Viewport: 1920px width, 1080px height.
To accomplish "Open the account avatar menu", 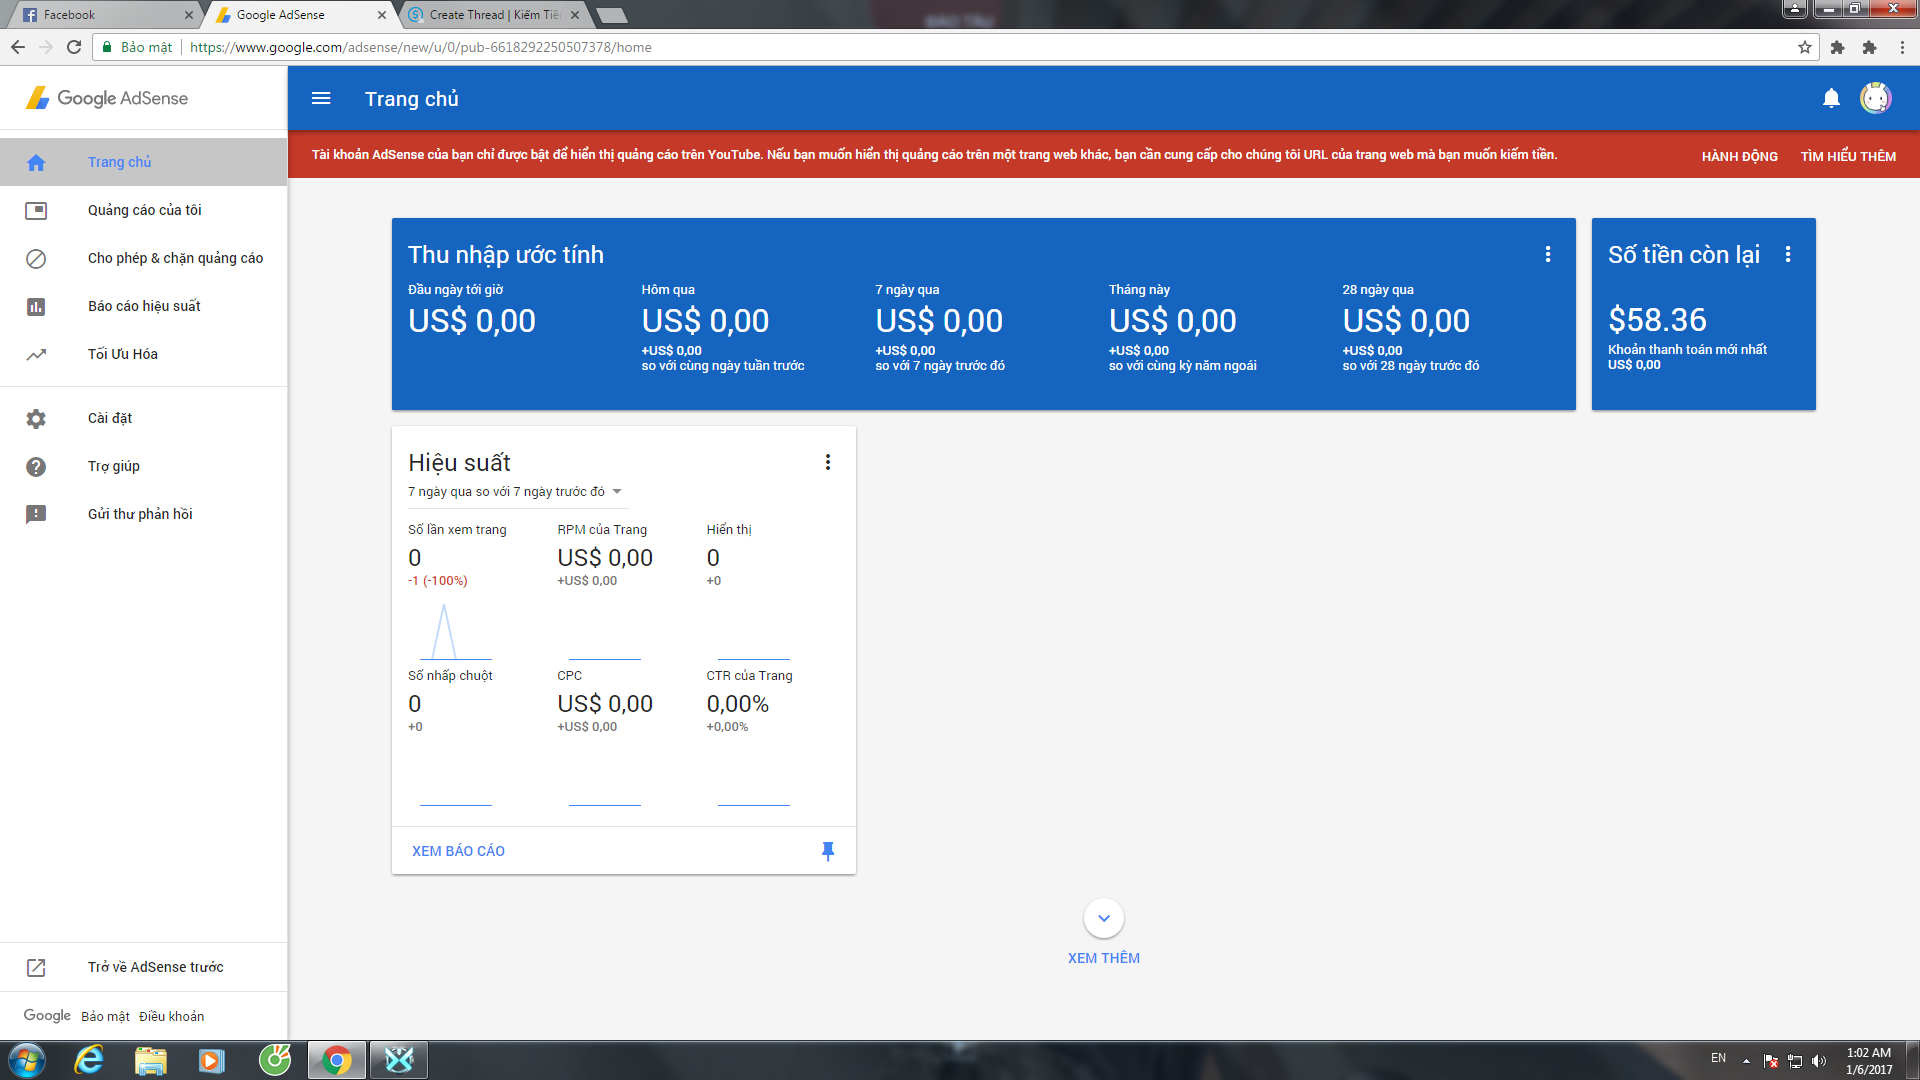I will coord(1875,98).
